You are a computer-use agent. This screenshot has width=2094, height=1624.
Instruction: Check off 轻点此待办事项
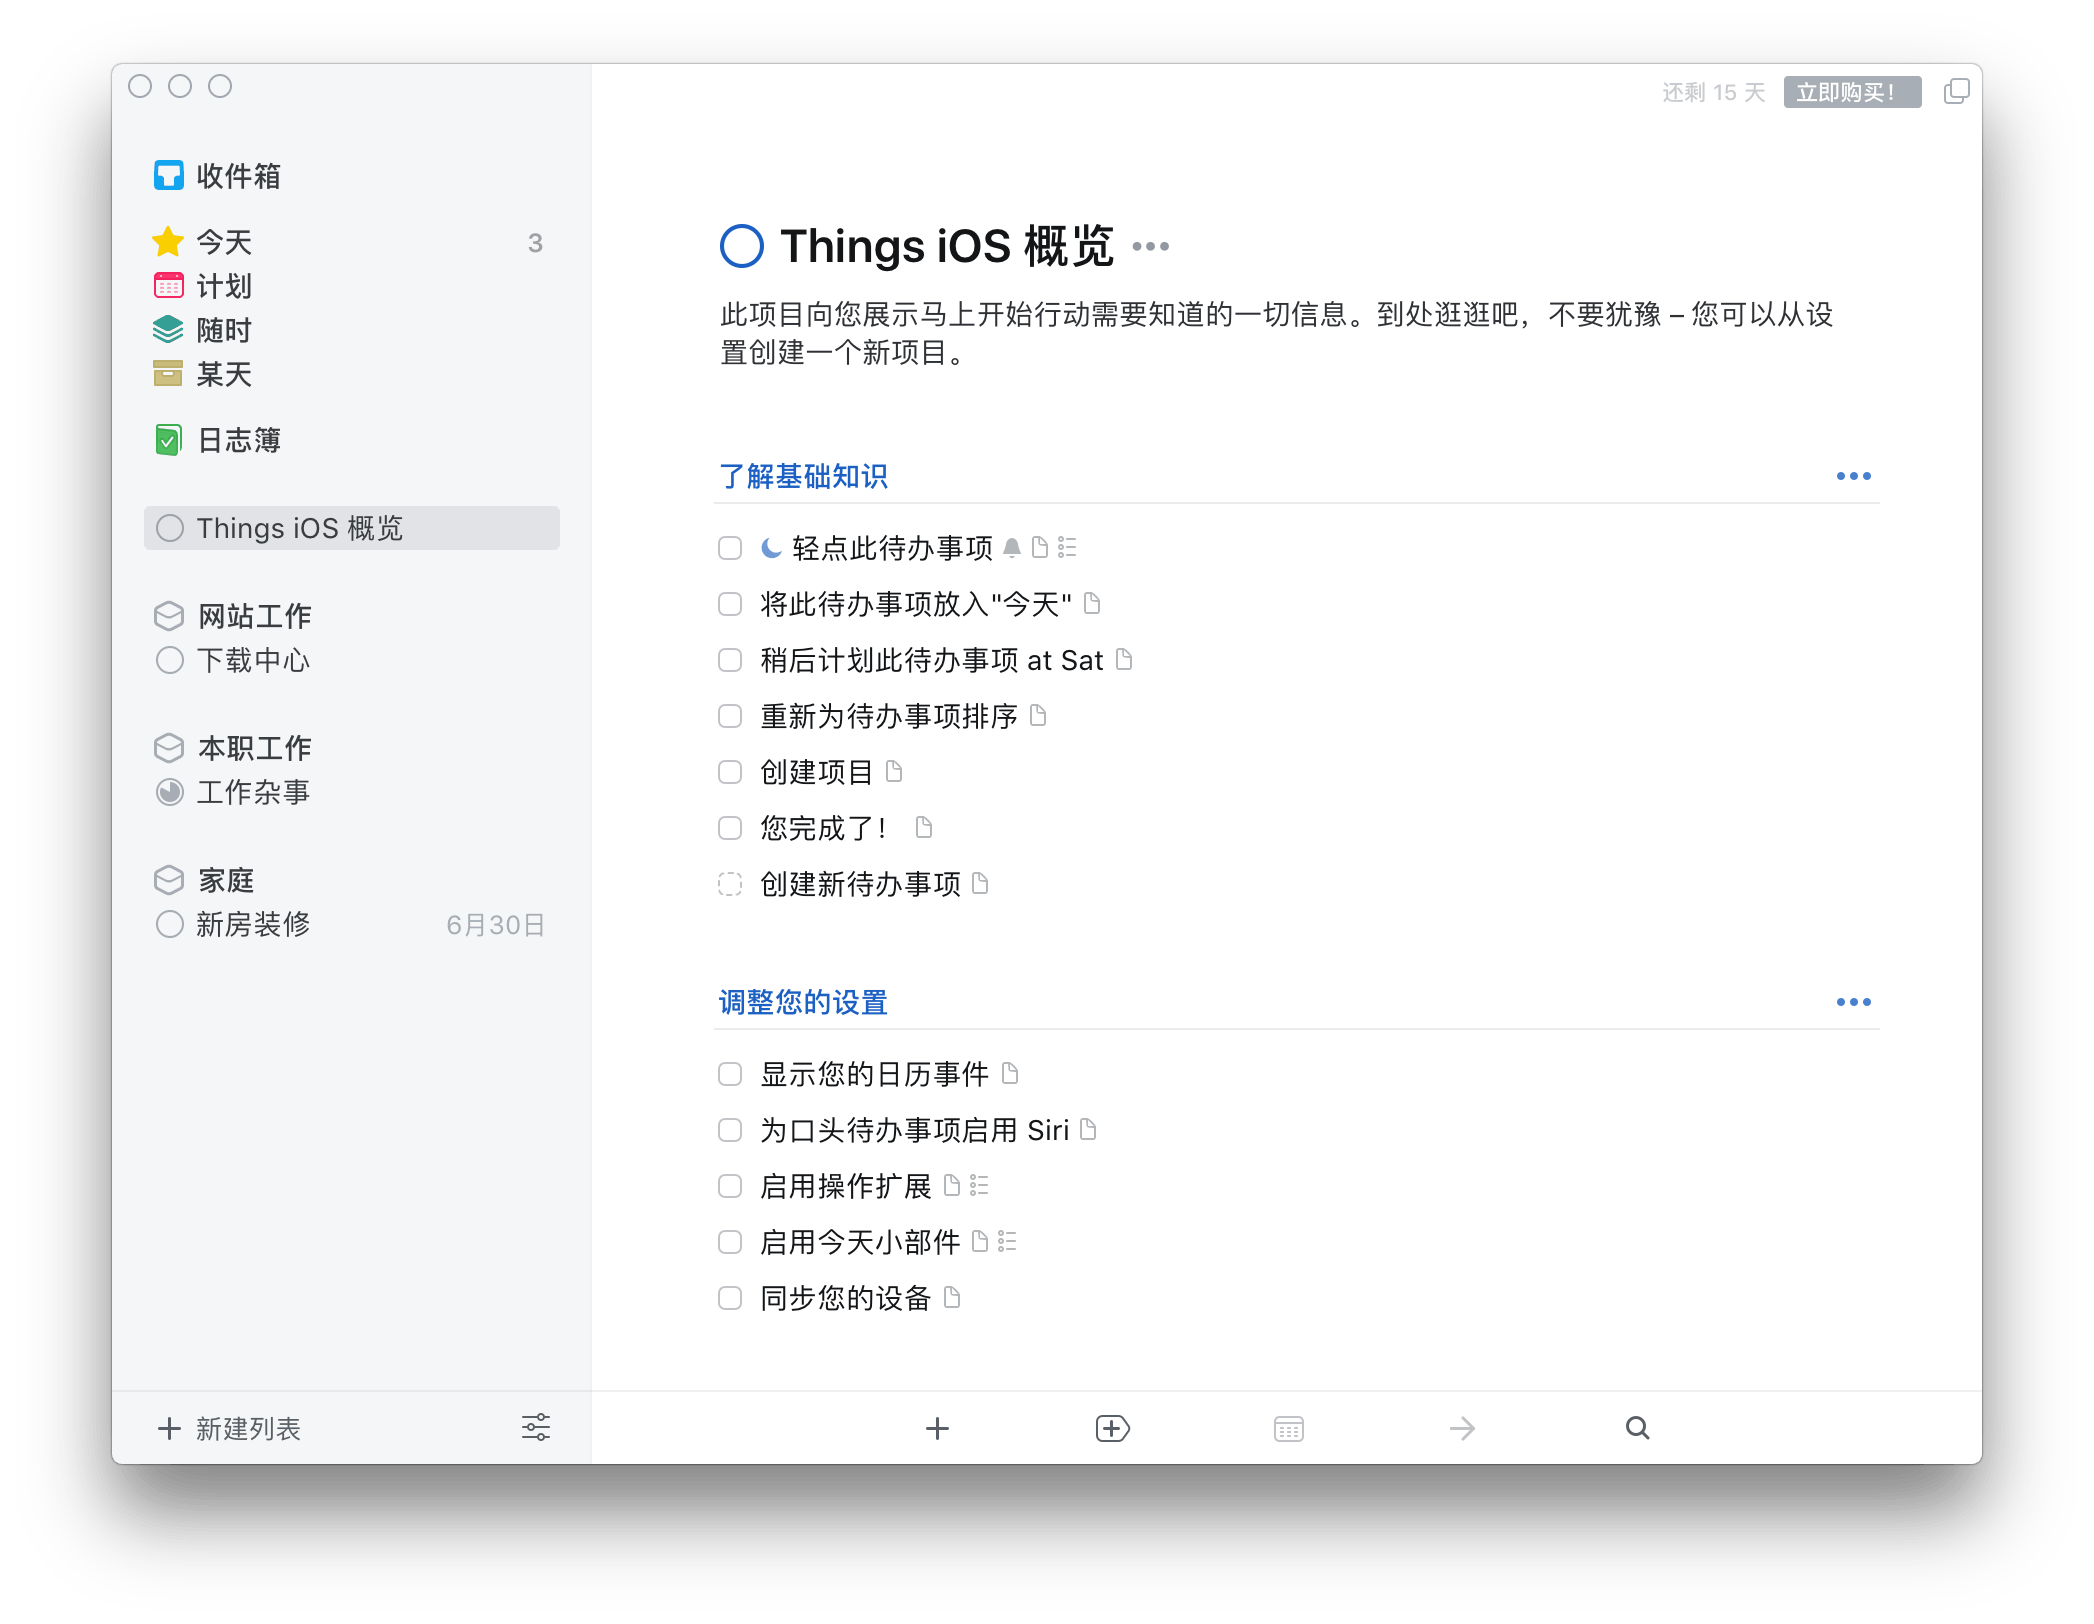pyautogui.click(x=730, y=548)
